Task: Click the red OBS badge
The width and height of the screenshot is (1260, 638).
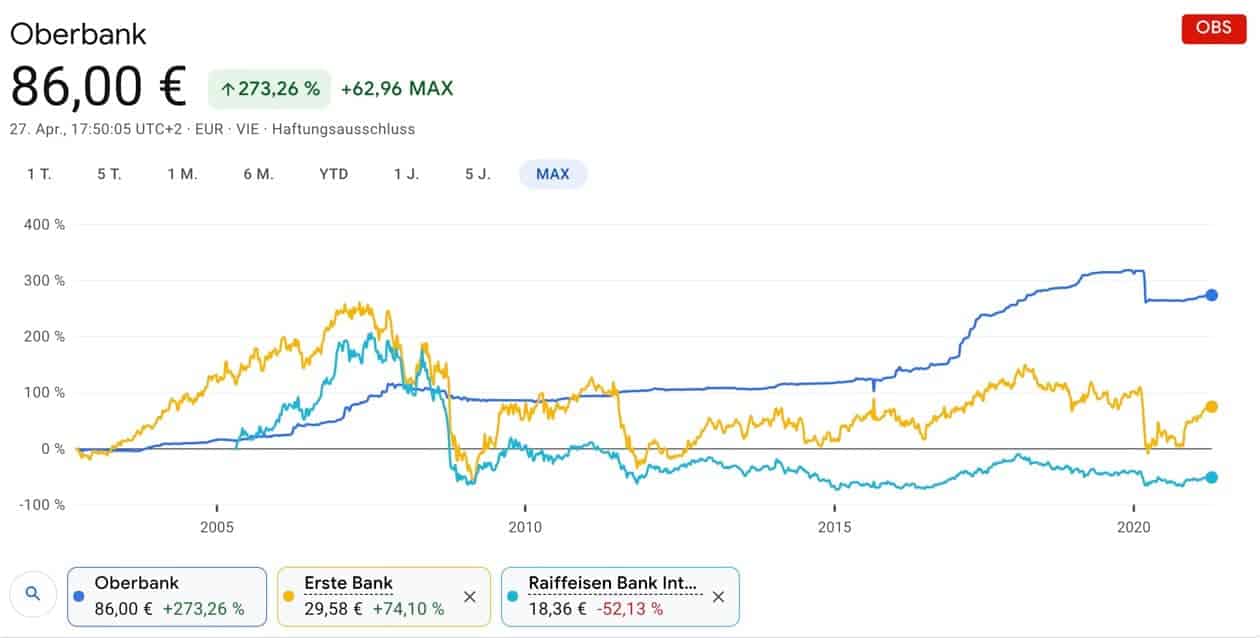Action: [1213, 28]
